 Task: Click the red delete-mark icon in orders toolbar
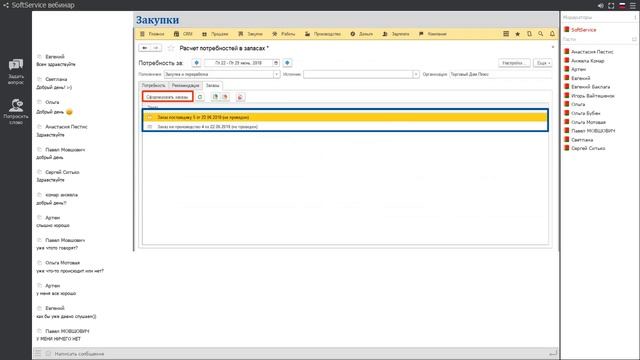click(240, 97)
